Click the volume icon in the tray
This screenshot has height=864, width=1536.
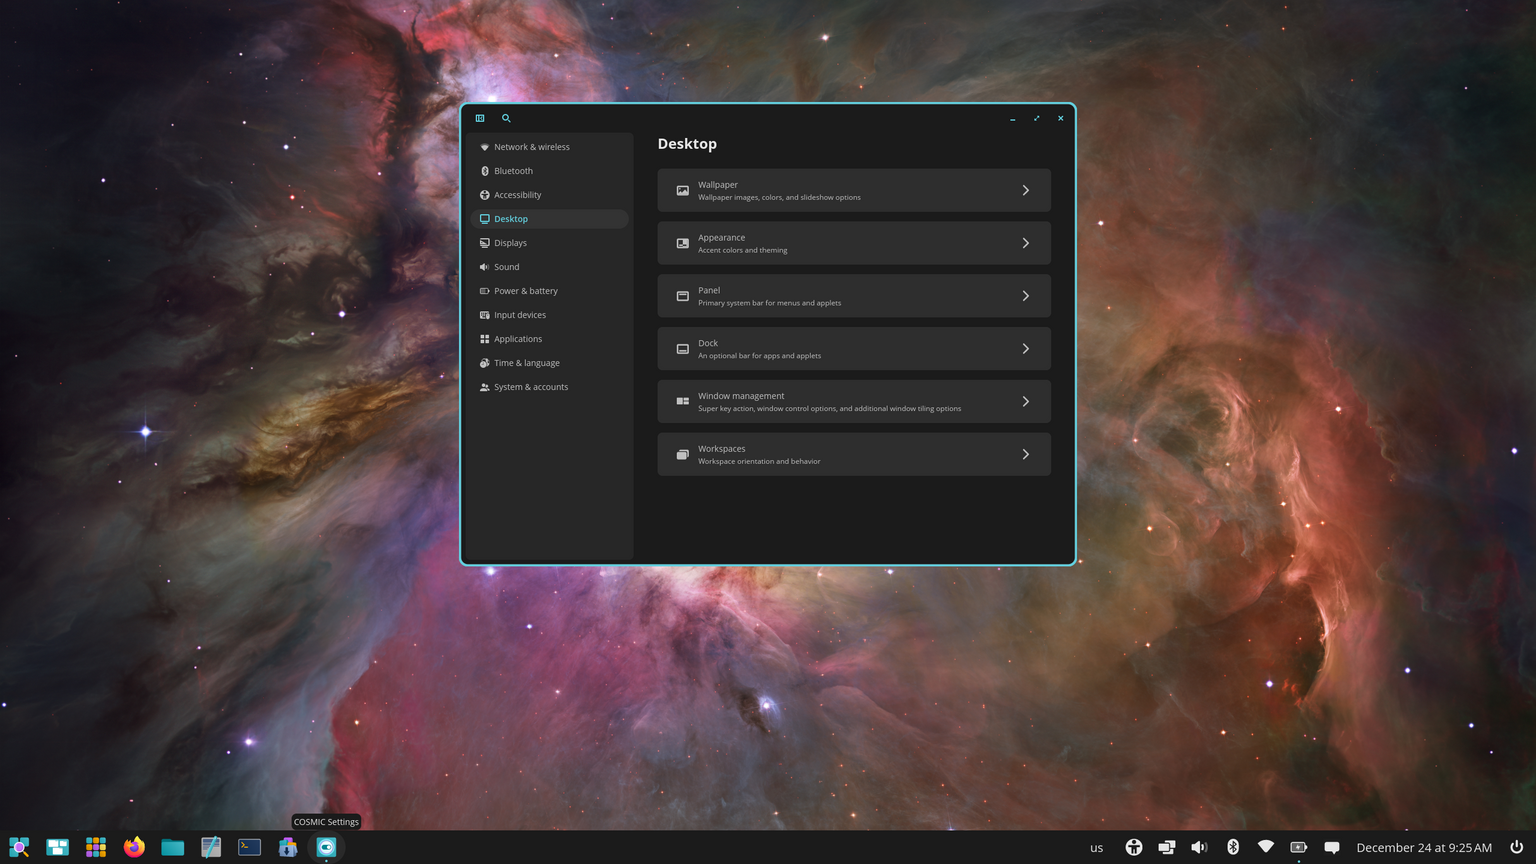click(x=1200, y=847)
